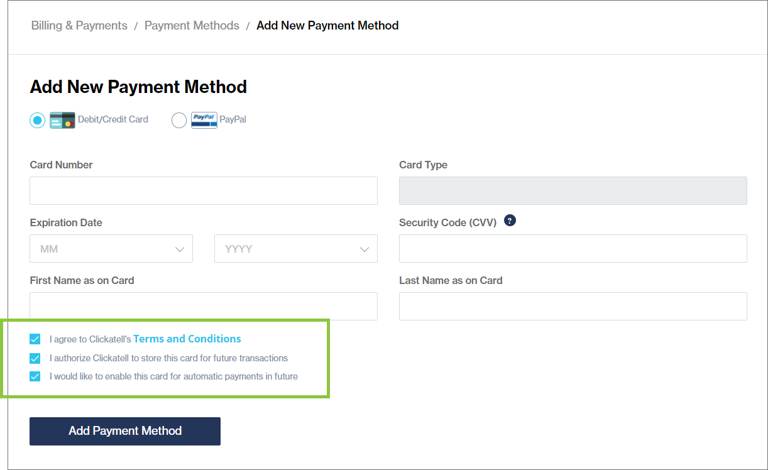Click the Security Code (CVV) field
Image resolution: width=768 pixels, height=470 pixels.
point(572,249)
